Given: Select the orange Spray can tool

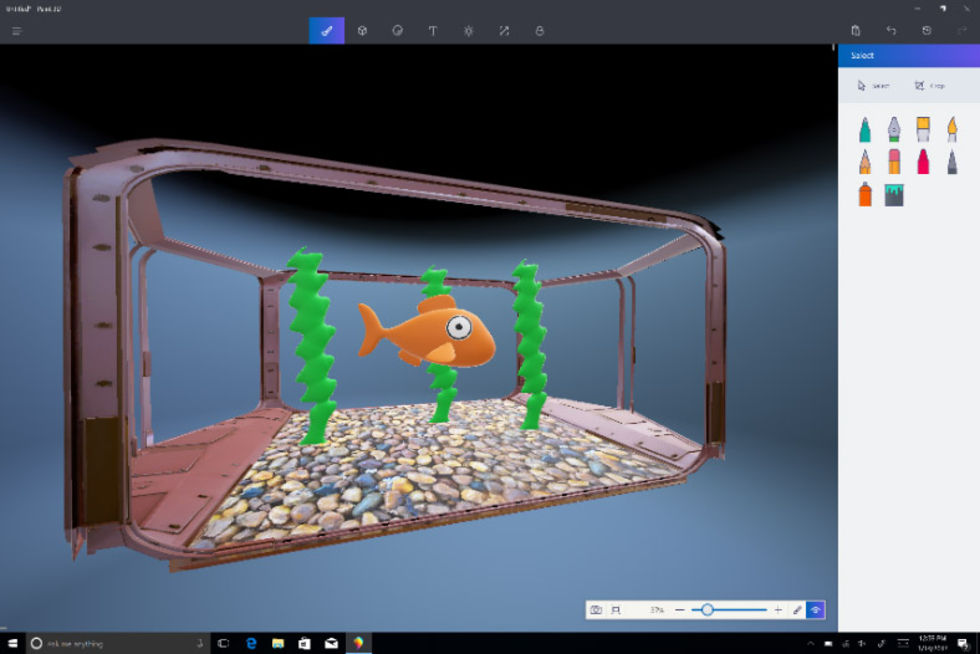Looking at the screenshot, I should [x=865, y=194].
